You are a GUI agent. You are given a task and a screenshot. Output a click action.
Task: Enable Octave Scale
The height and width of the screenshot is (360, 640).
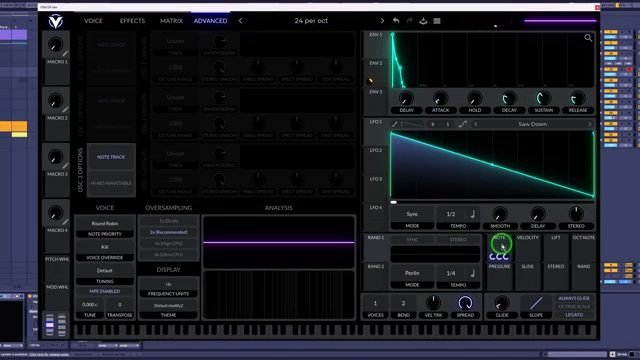point(574,307)
